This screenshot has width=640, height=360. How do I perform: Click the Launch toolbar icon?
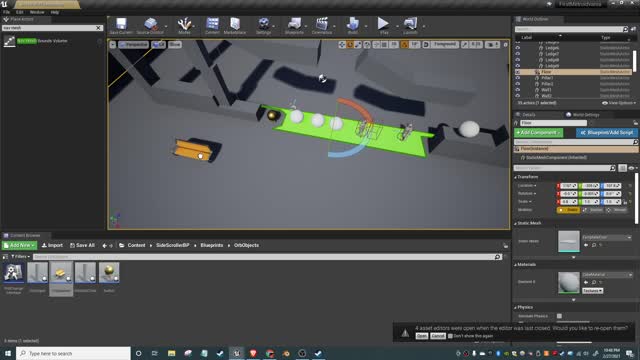click(410, 26)
